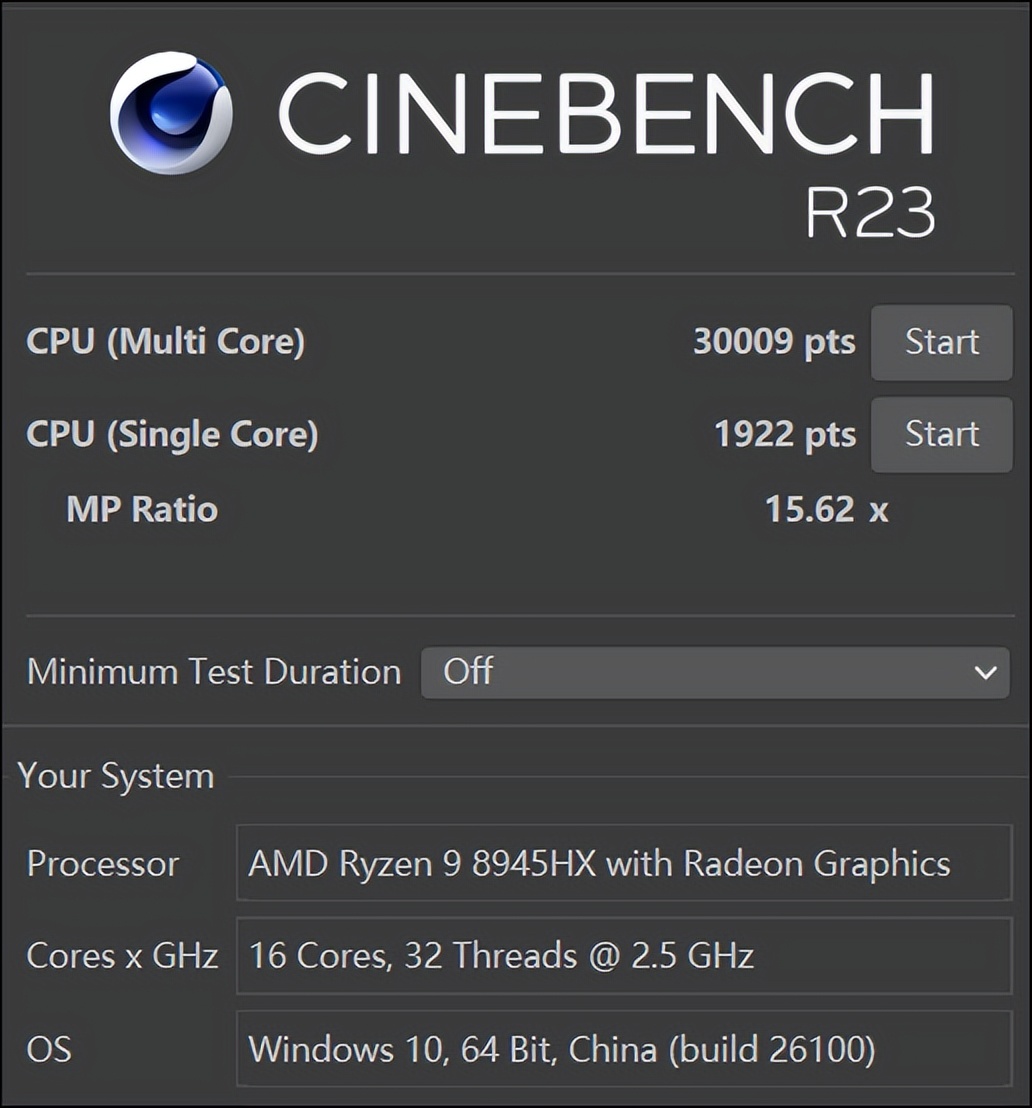
Task: Click the dropdown chevron arrow next to Off
Action: coord(985,672)
